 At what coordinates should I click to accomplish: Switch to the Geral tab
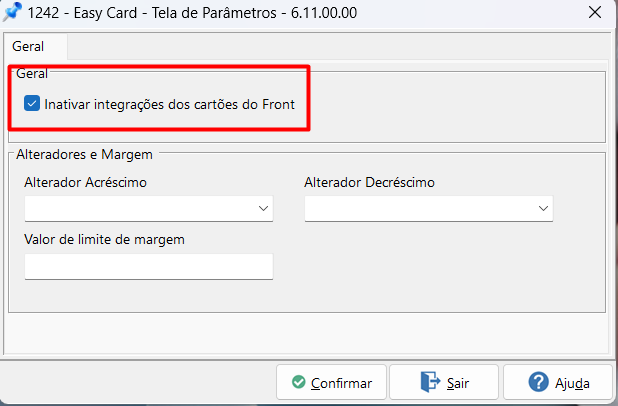[28, 47]
